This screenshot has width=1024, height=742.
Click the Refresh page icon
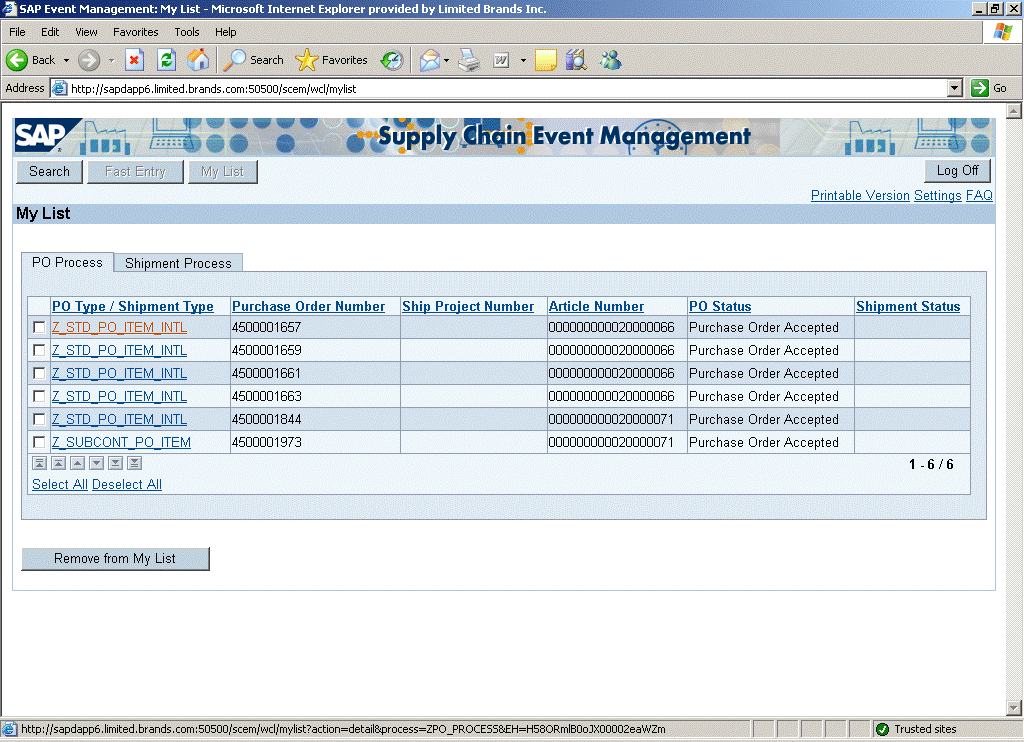167,60
